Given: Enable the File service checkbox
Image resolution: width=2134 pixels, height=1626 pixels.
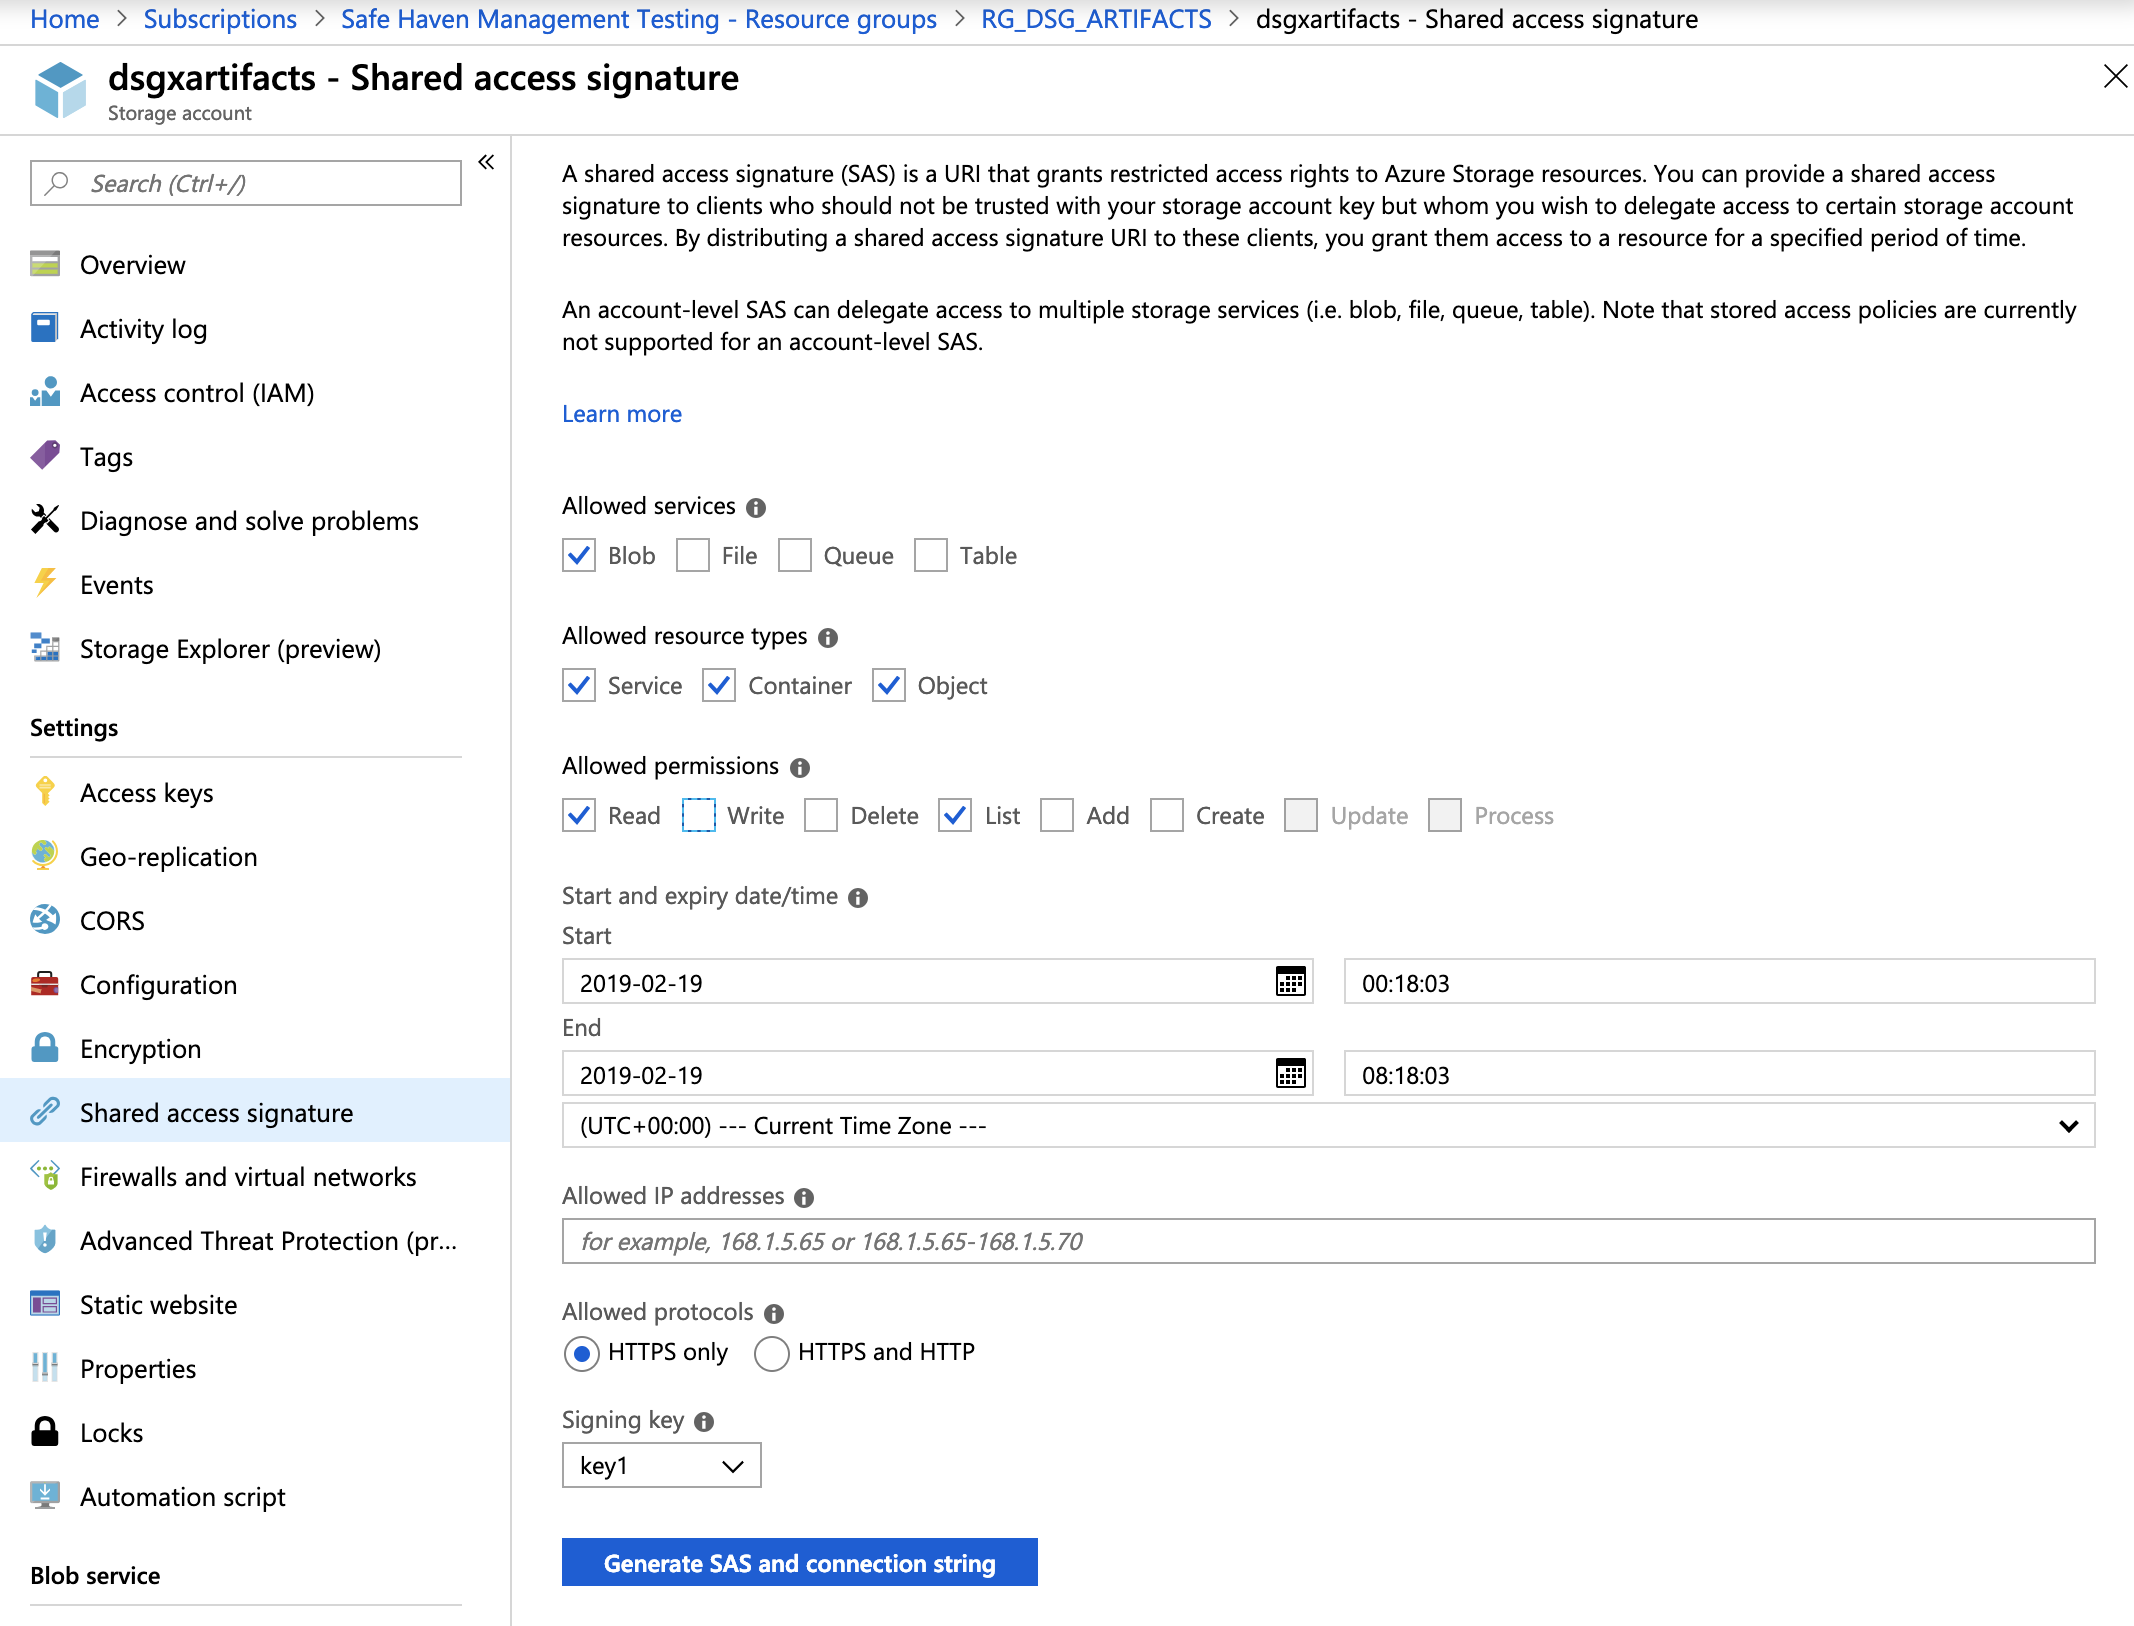Looking at the screenshot, I should 693,555.
